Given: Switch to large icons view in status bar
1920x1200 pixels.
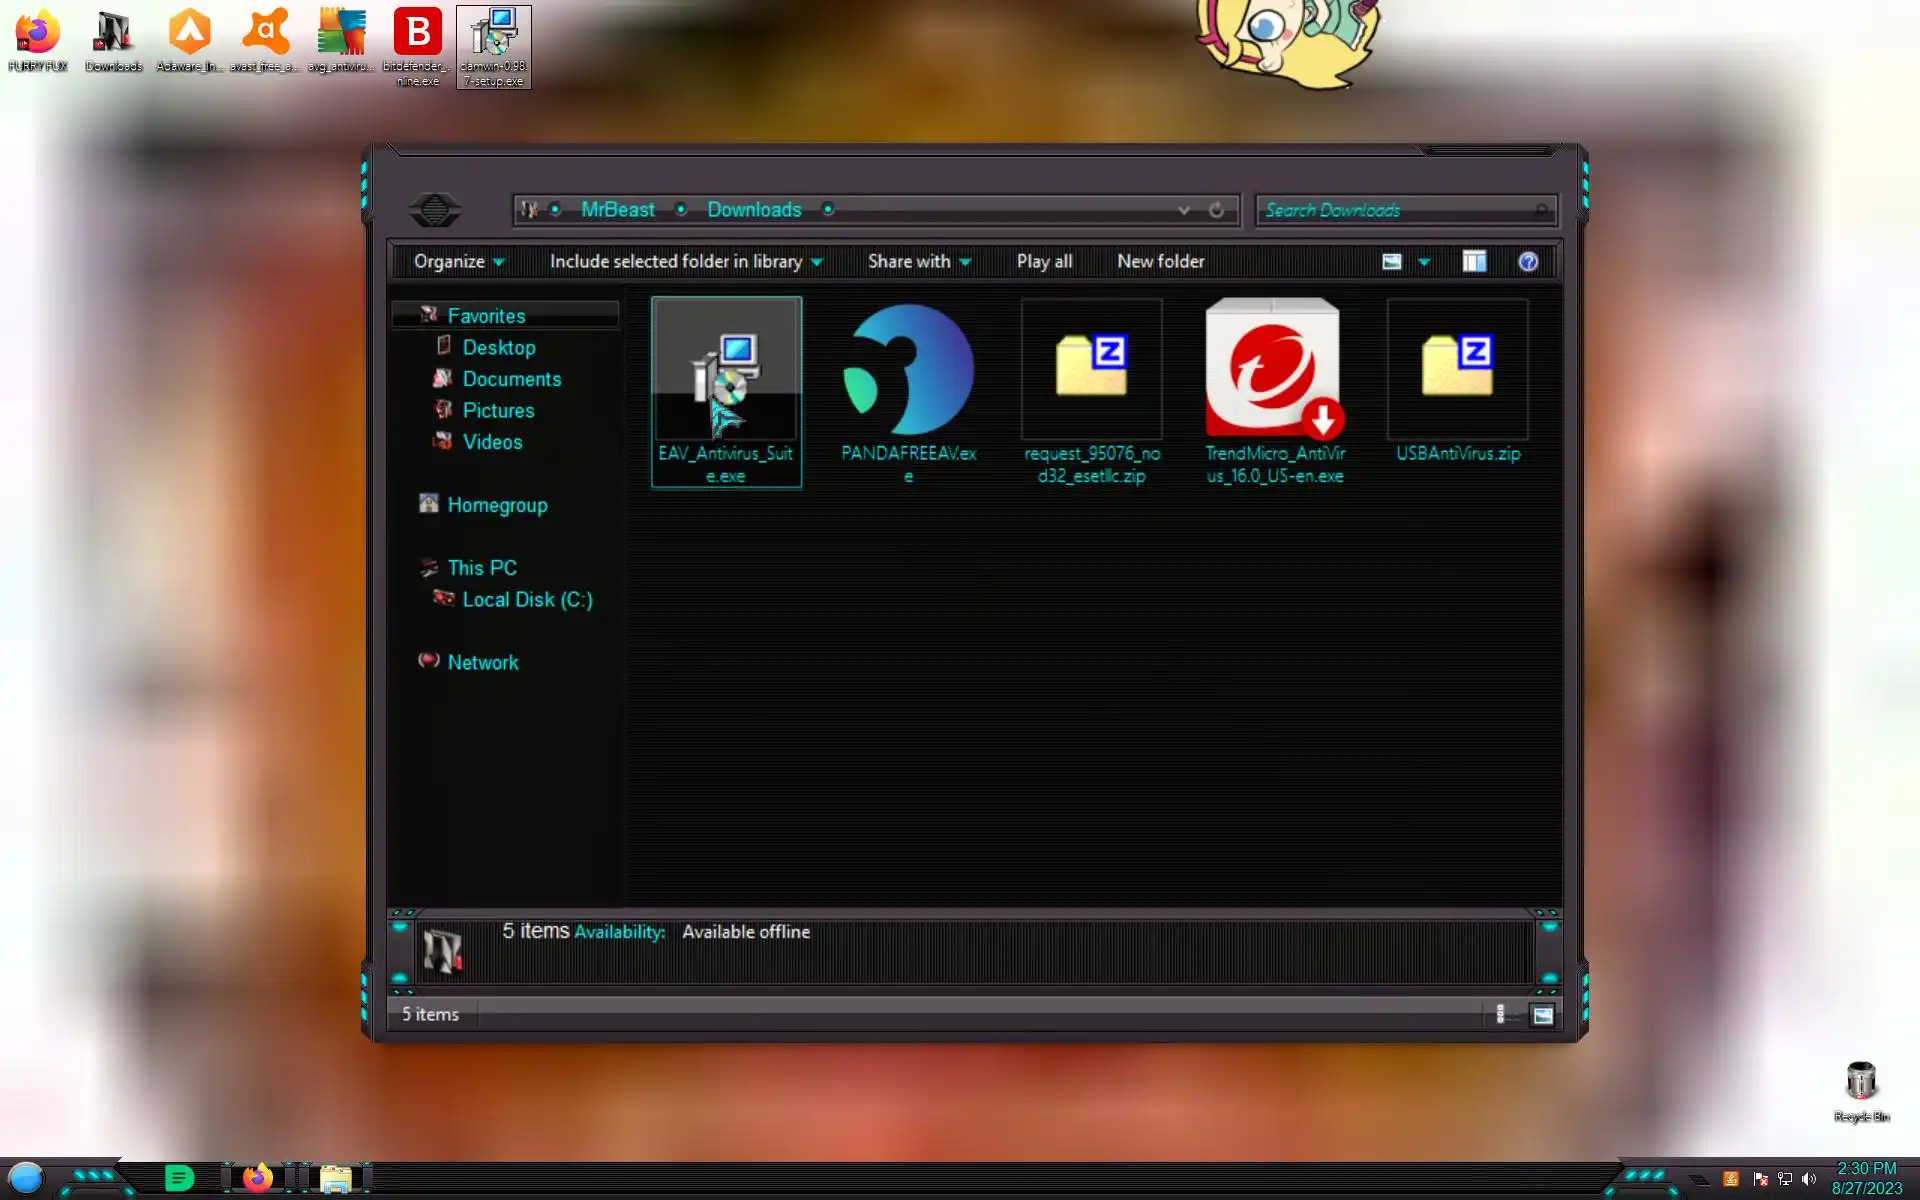Looking at the screenshot, I should [1543, 1015].
